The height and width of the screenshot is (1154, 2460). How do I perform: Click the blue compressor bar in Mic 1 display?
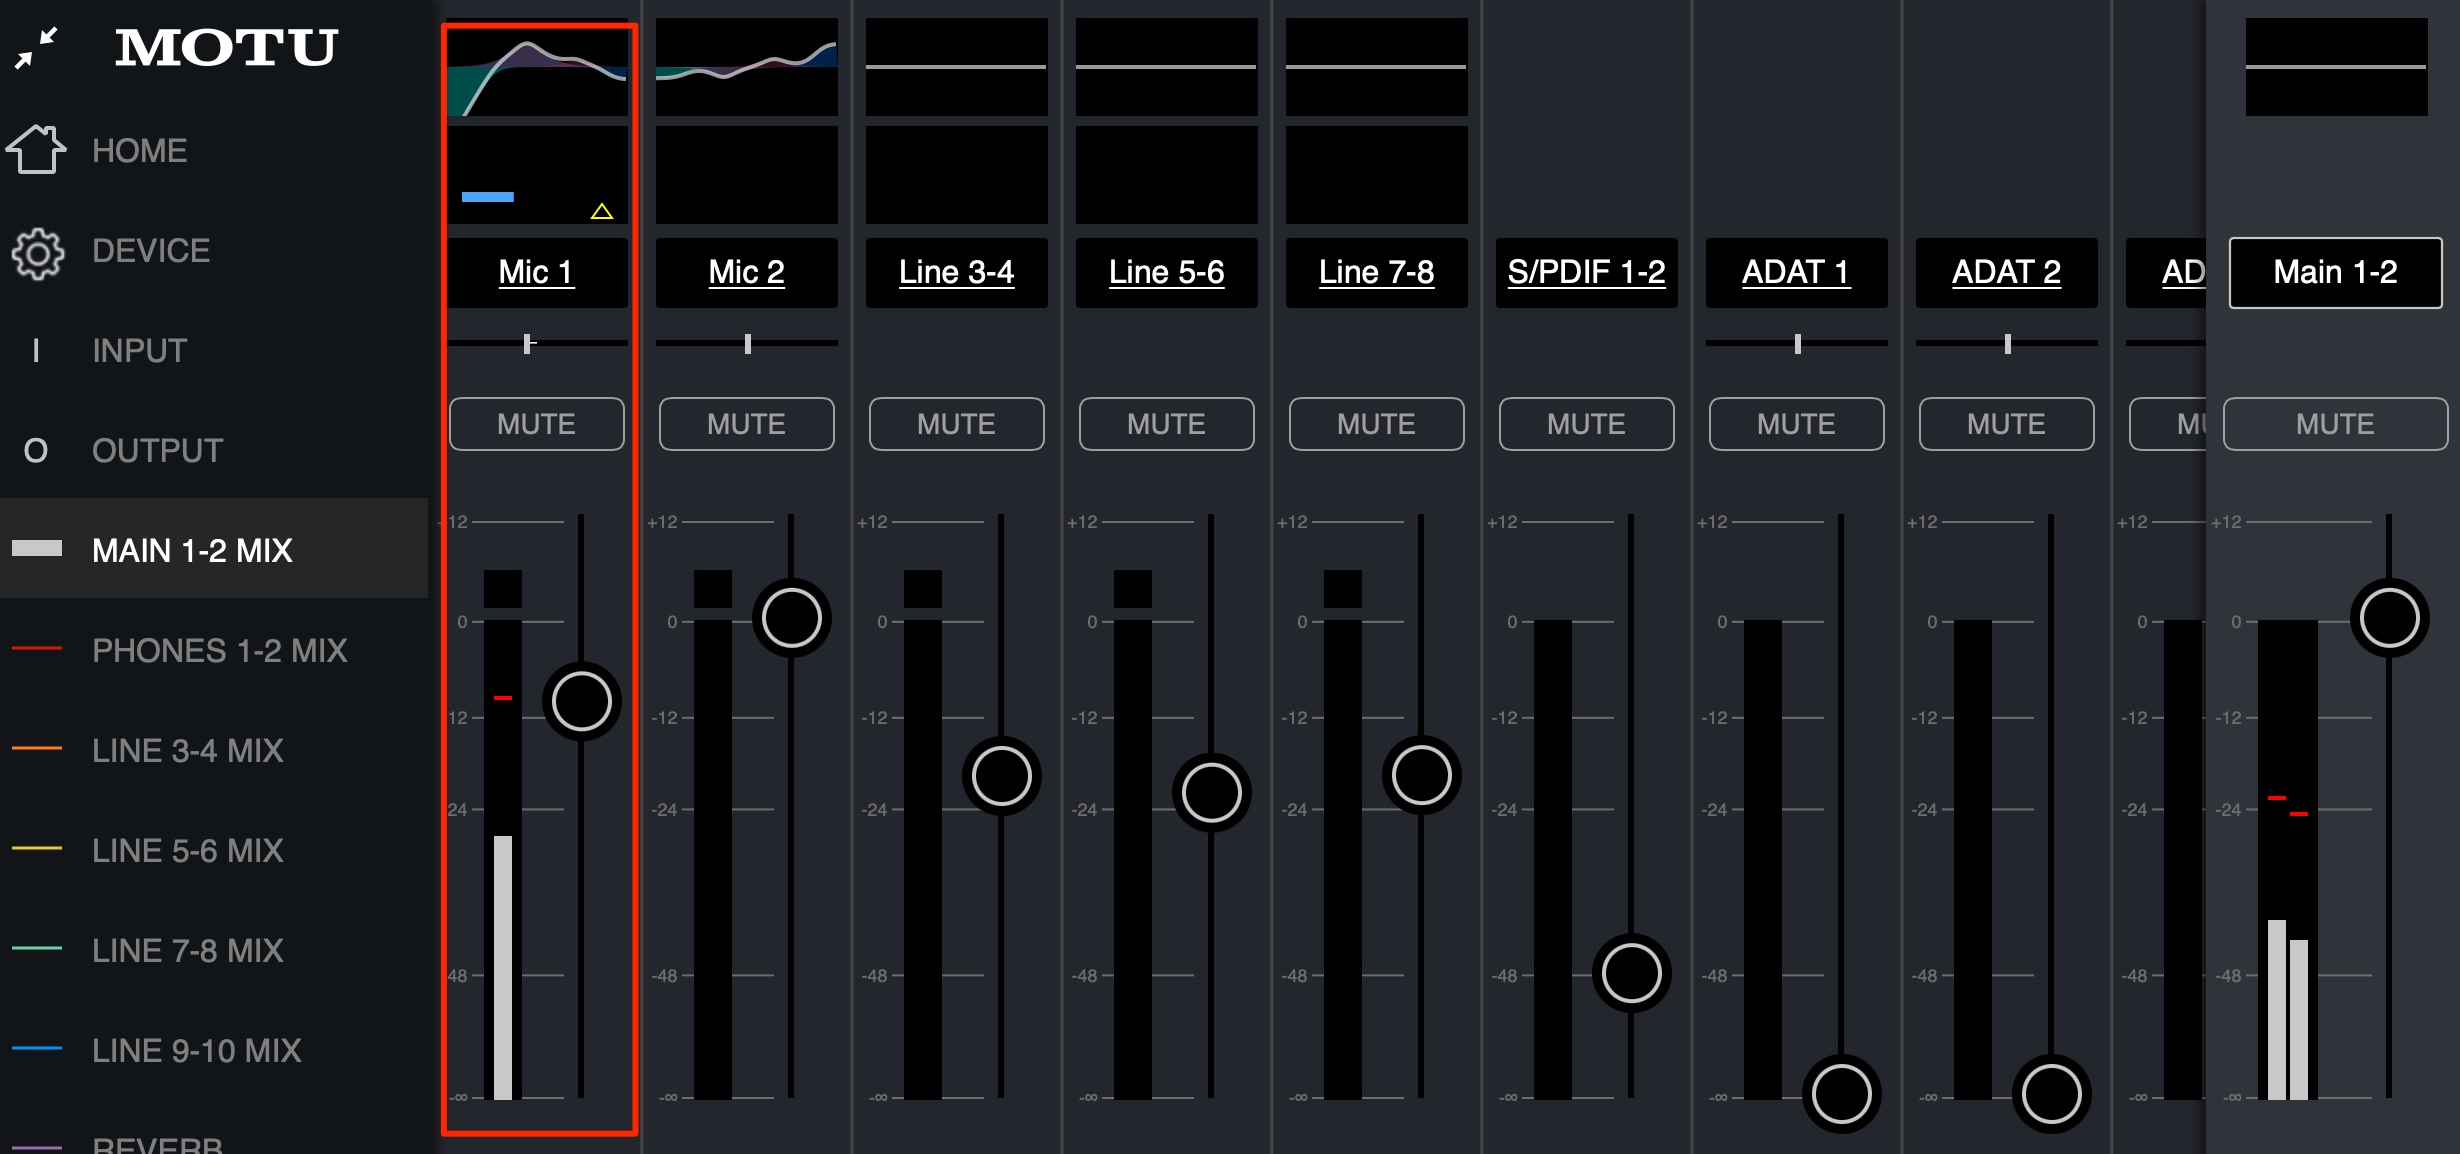488,197
